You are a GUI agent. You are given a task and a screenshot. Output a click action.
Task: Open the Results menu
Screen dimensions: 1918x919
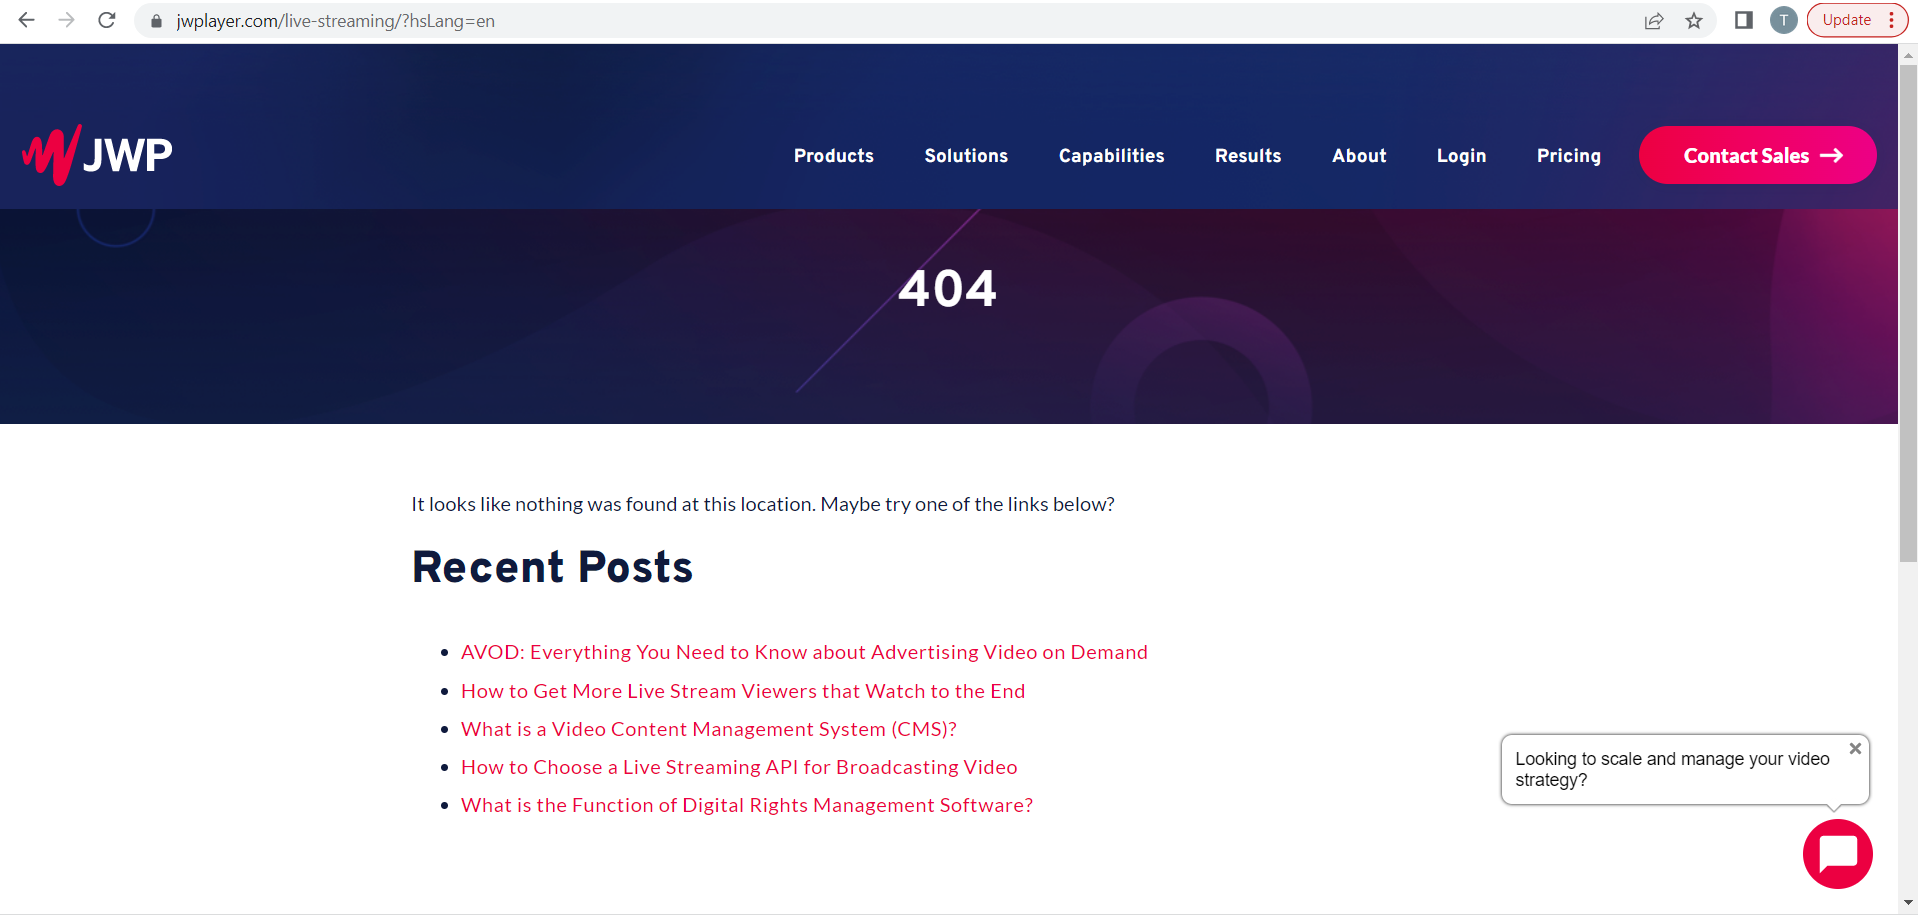(x=1248, y=156)
